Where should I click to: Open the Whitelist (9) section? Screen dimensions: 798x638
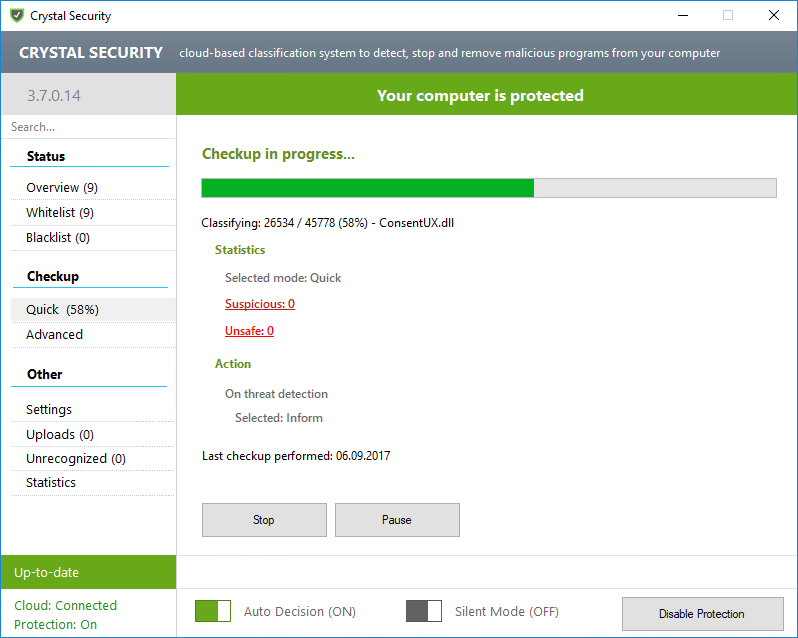[x=60, y=213]
